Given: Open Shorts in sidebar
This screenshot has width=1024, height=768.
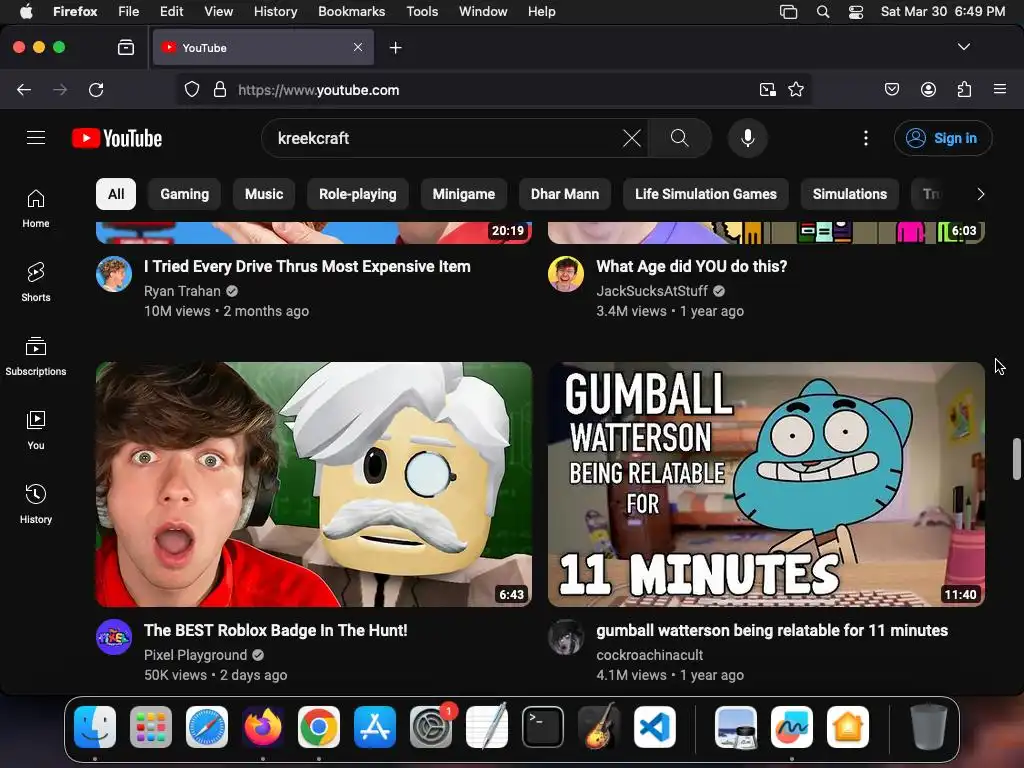Looking at the screenshot, I should tap(36, 283).
